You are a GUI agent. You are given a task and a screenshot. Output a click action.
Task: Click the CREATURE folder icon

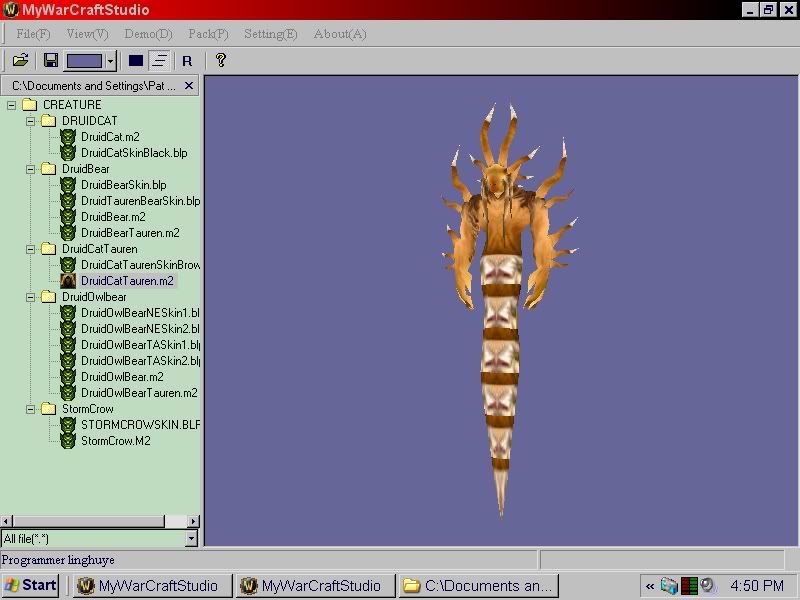coord(30,105)
